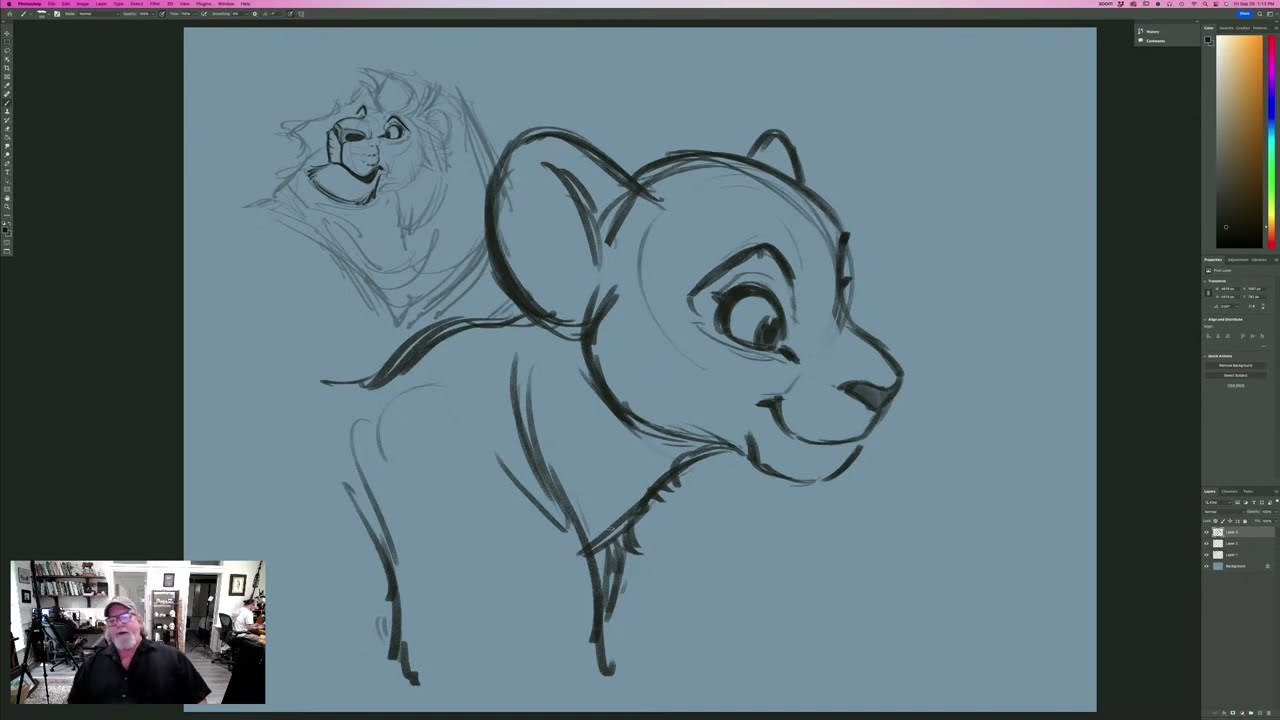Click the Share button

[x=1245, y=13]
